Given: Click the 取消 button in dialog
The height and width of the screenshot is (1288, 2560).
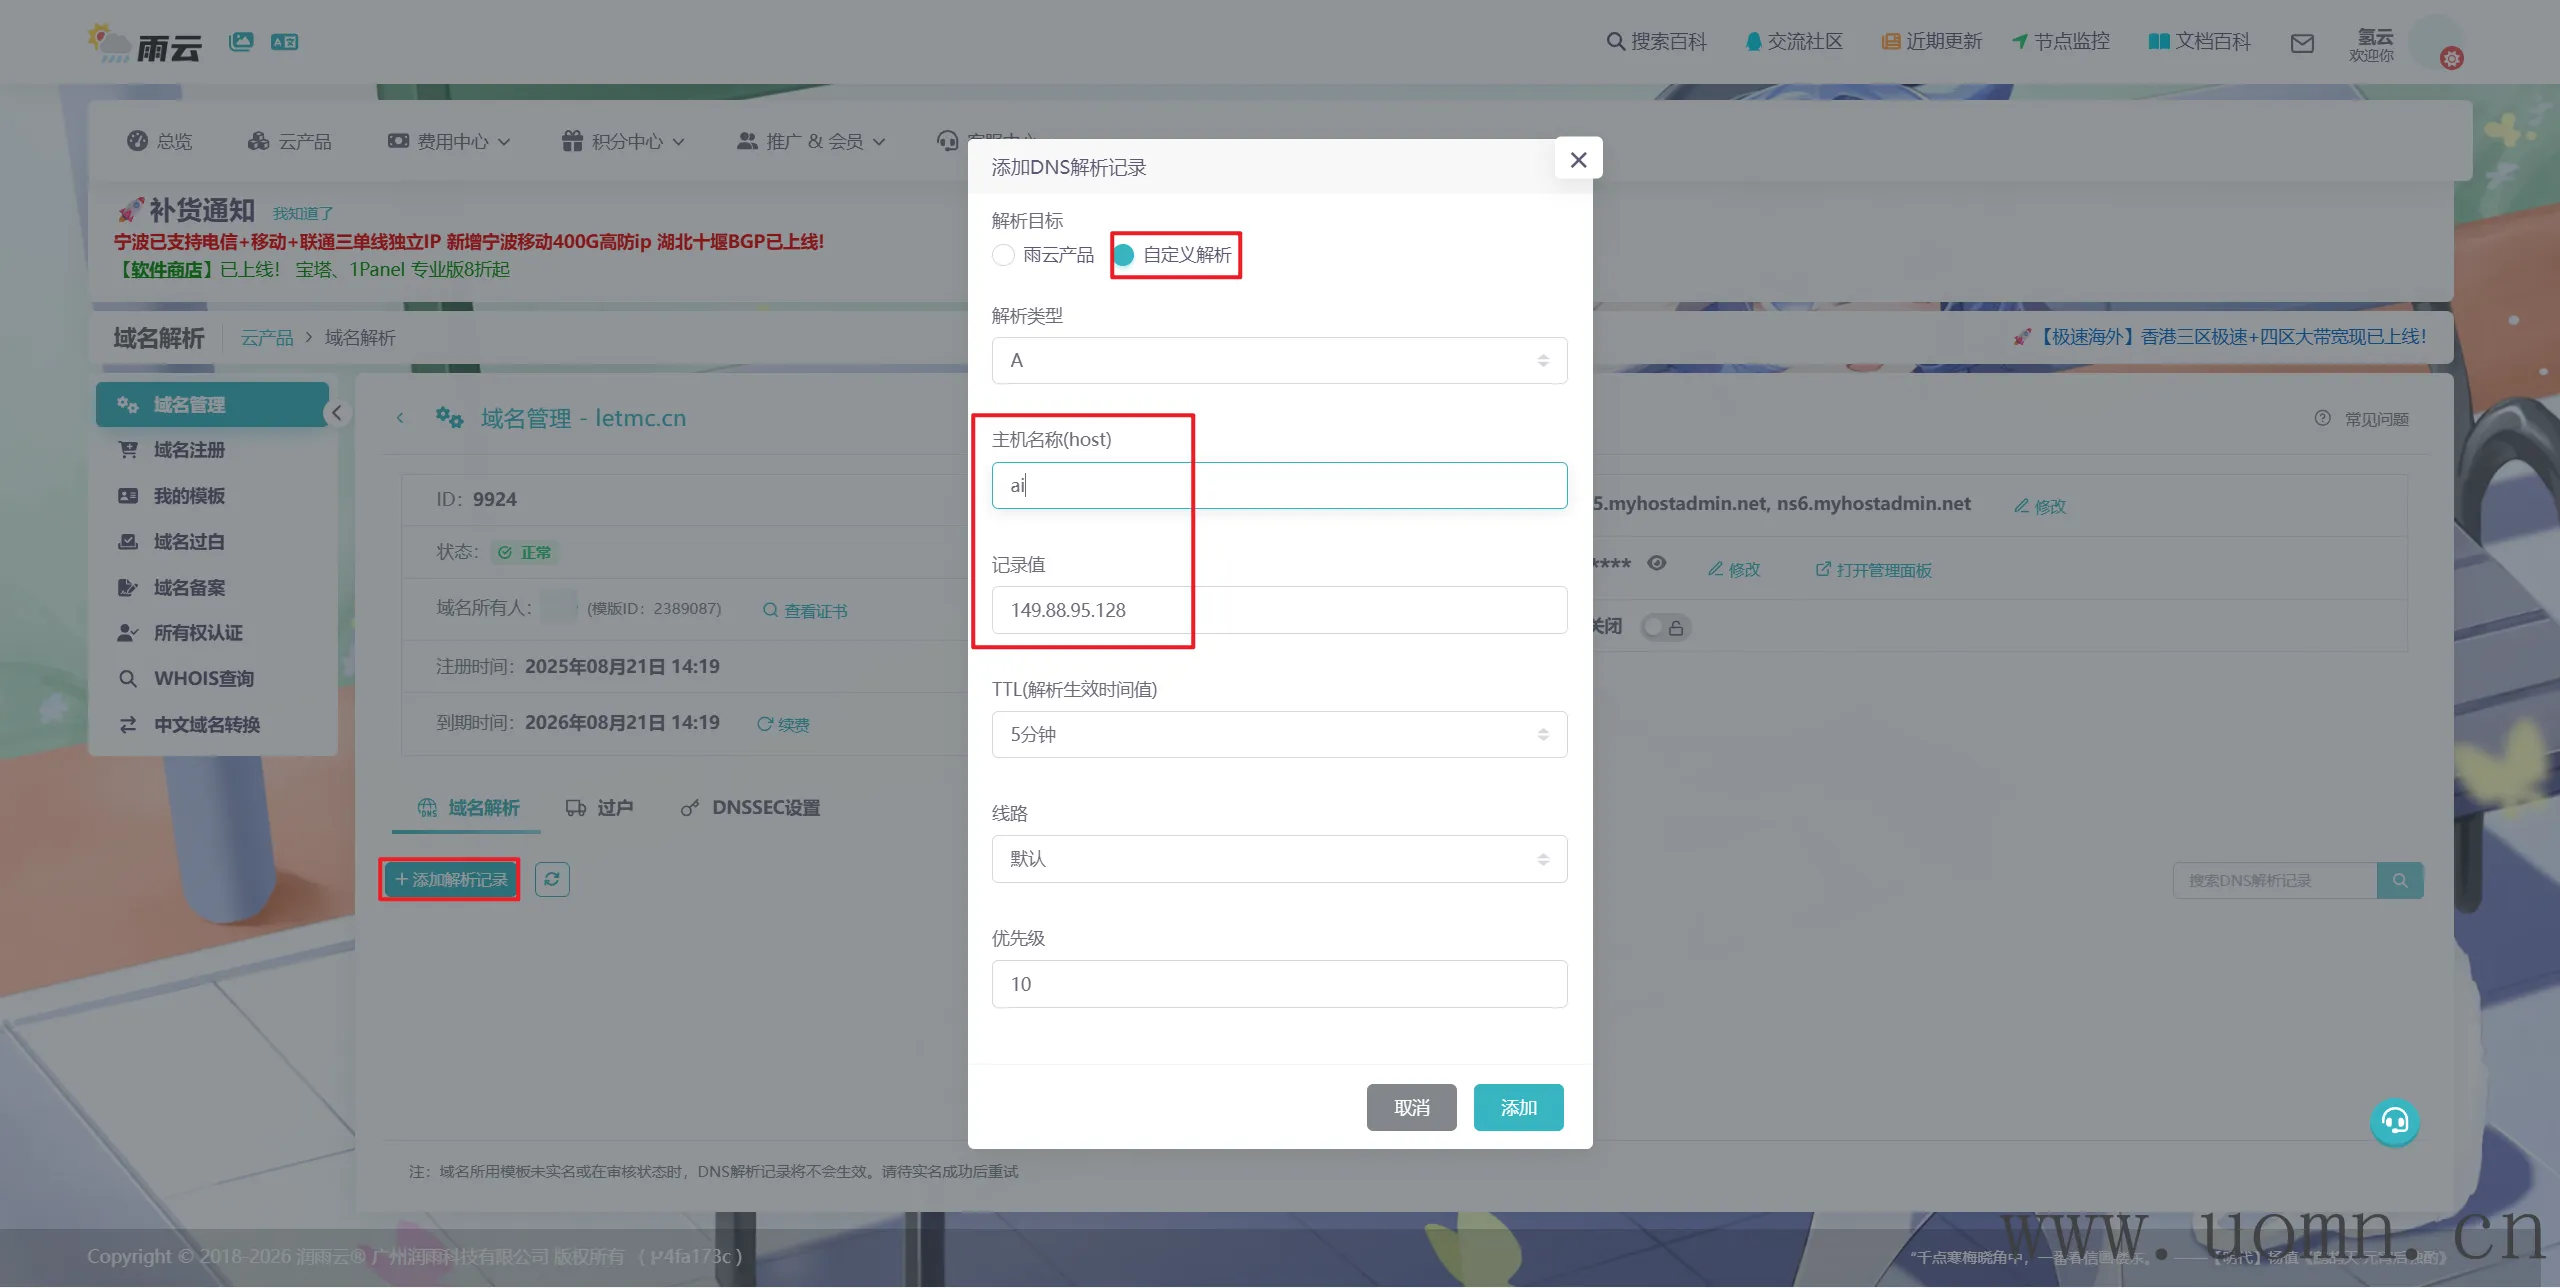Looking at the screenshot, I should (1411, 1108).
